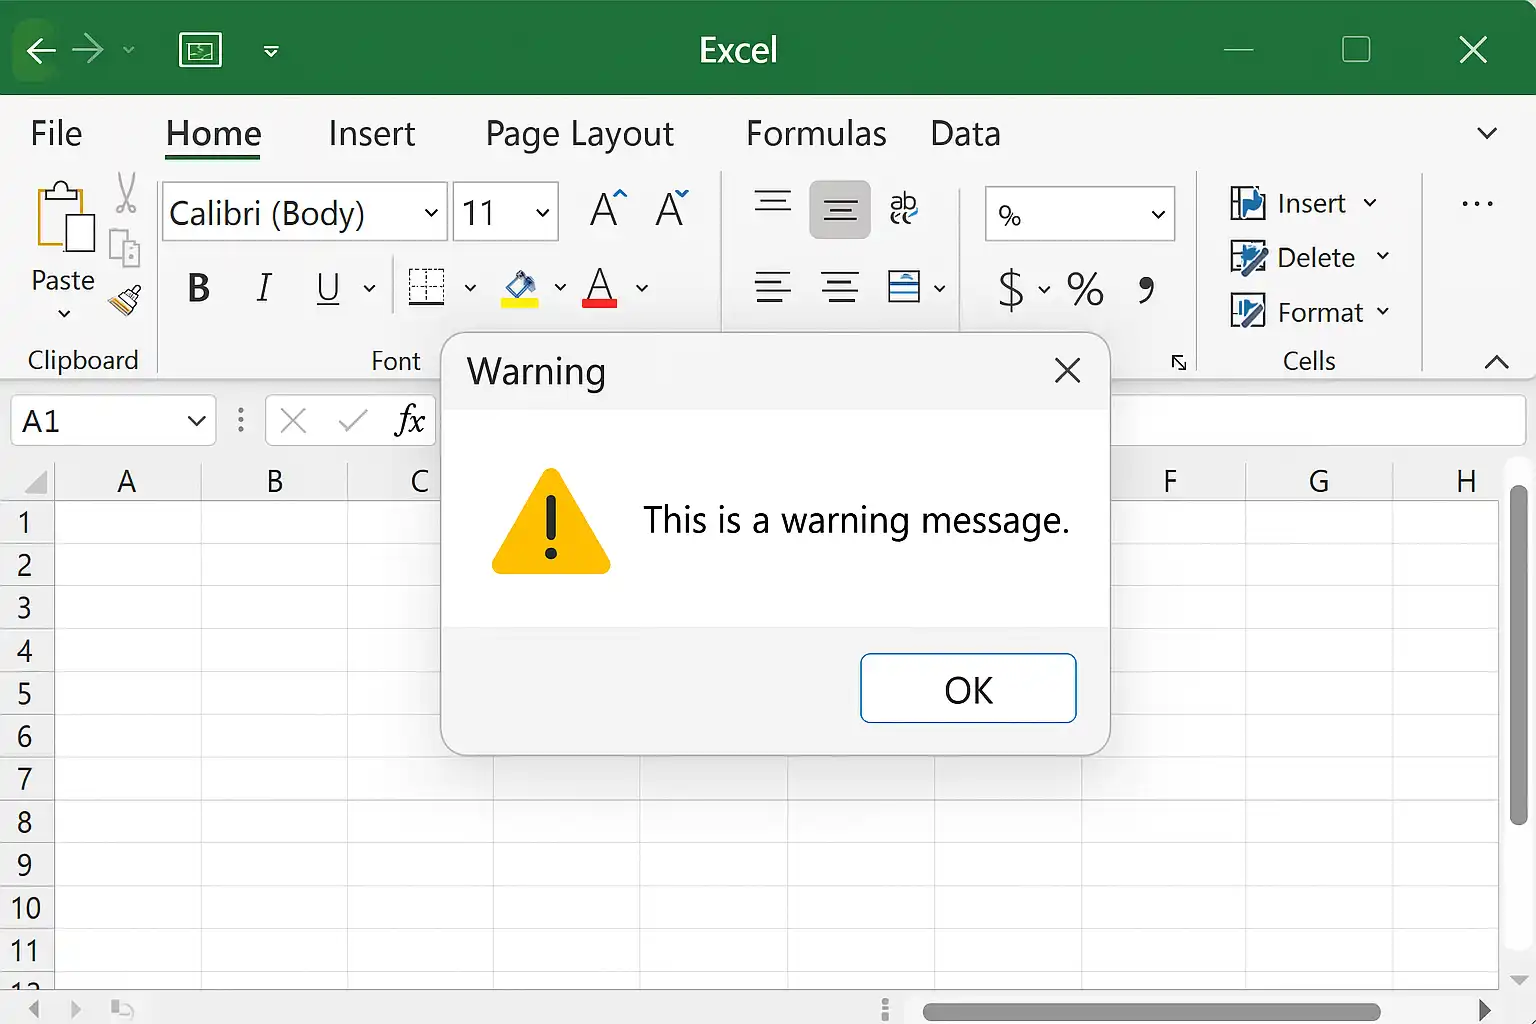The width and height of the screenshot is (1536, 1024).
Task: Click the comma style icon
Action: 1146,290
